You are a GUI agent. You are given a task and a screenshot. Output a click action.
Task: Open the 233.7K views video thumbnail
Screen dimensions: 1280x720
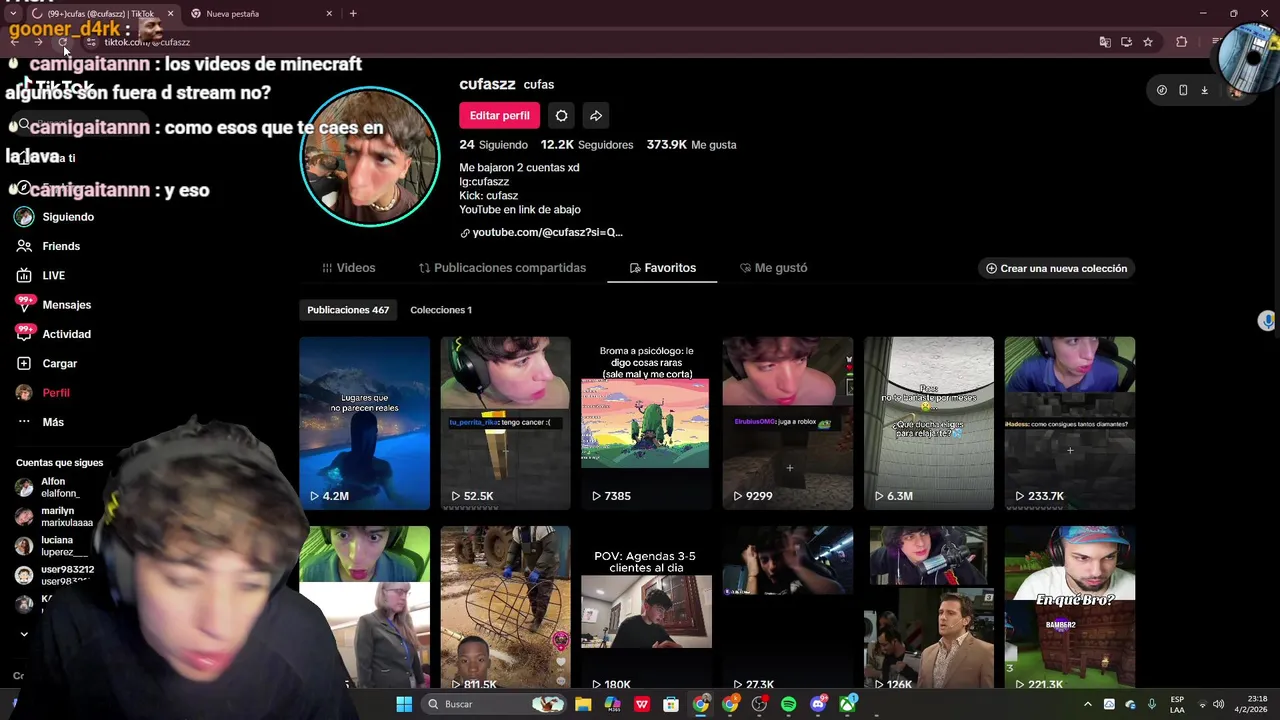tap(1070, 423)
